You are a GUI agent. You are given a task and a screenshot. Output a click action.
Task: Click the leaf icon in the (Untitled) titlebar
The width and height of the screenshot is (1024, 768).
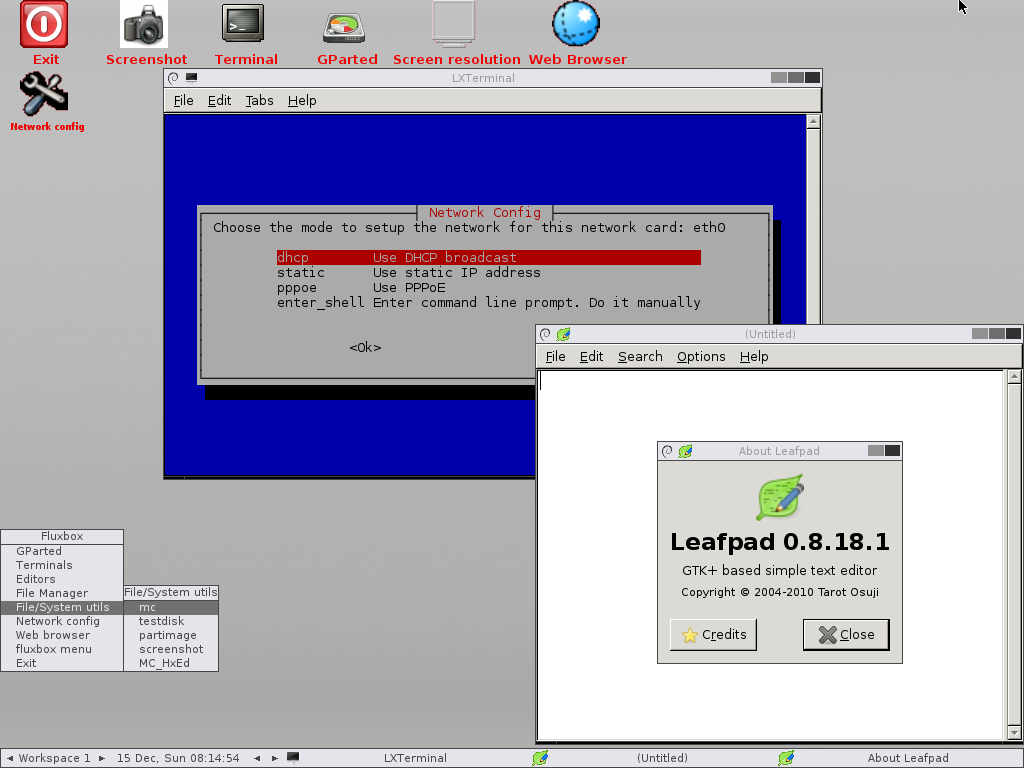pos(564,334)
